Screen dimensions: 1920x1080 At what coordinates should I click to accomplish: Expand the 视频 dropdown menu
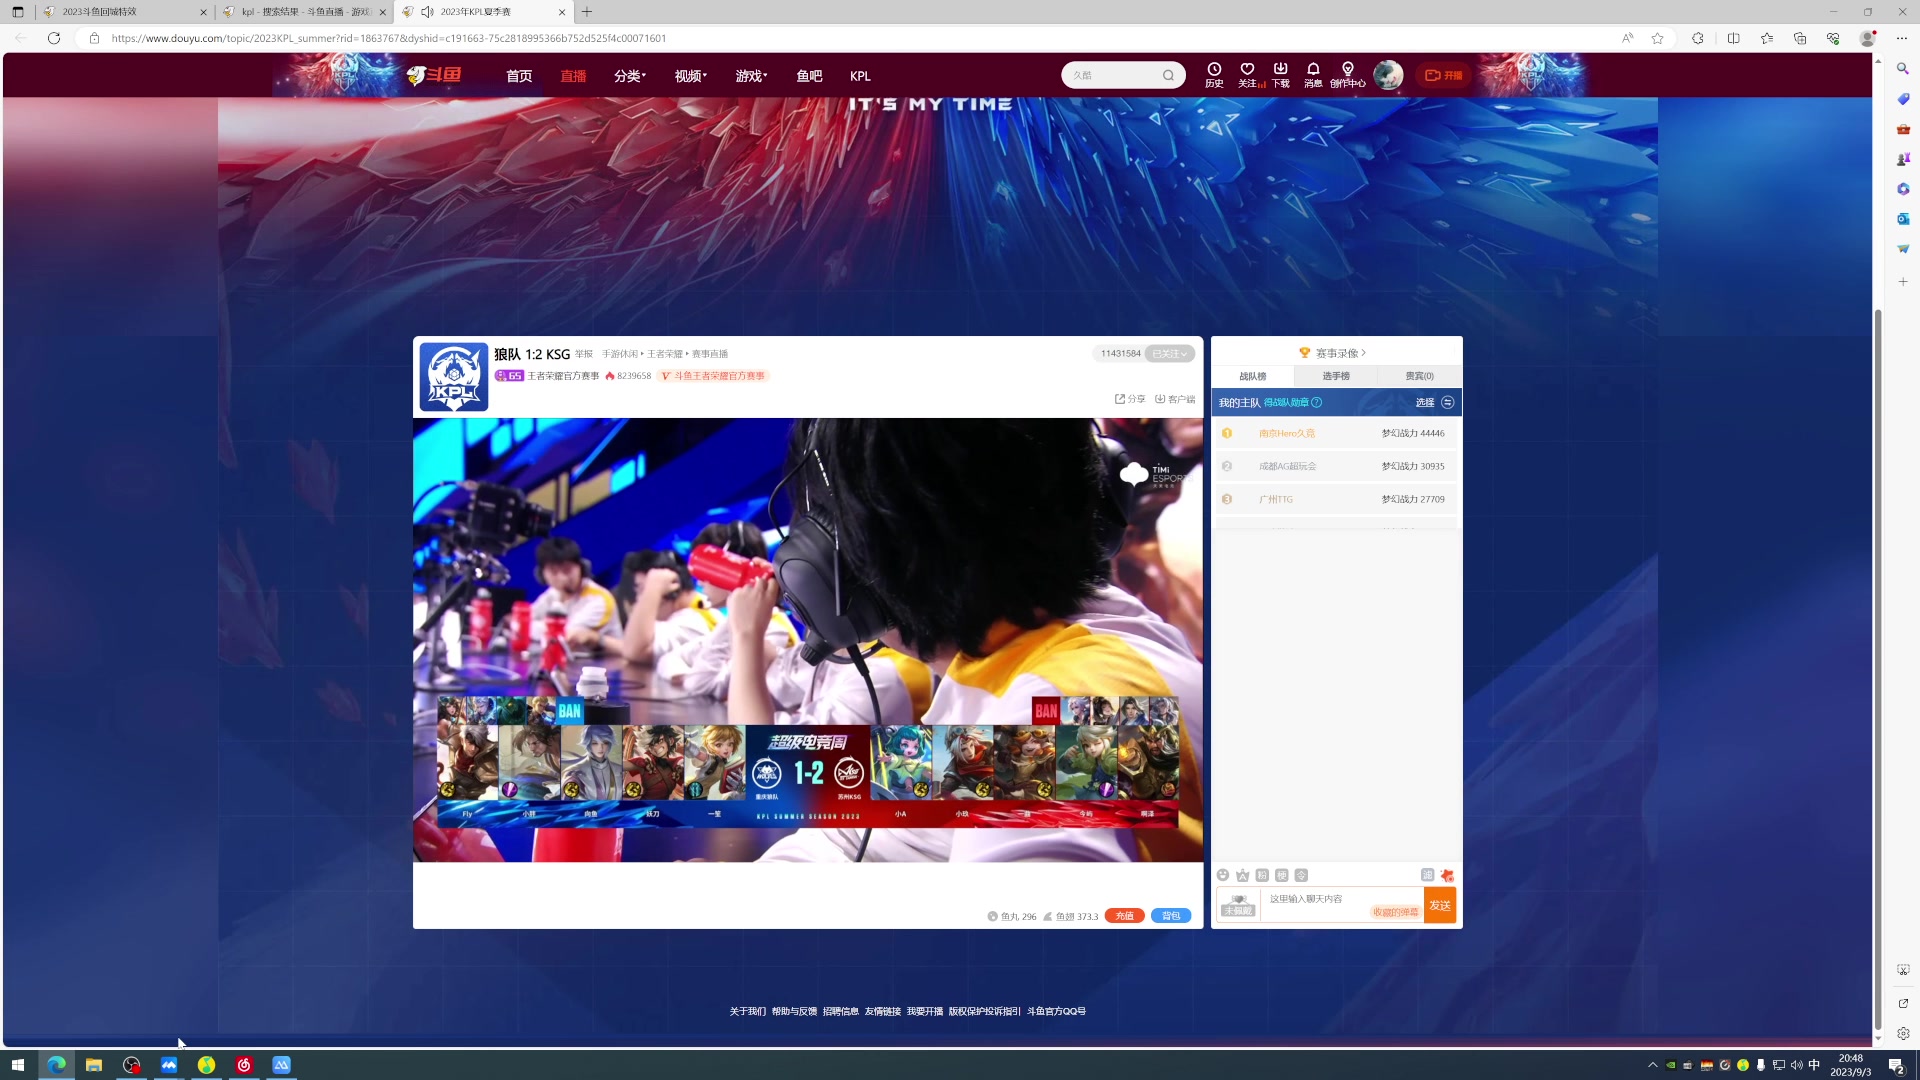point(690,76)
